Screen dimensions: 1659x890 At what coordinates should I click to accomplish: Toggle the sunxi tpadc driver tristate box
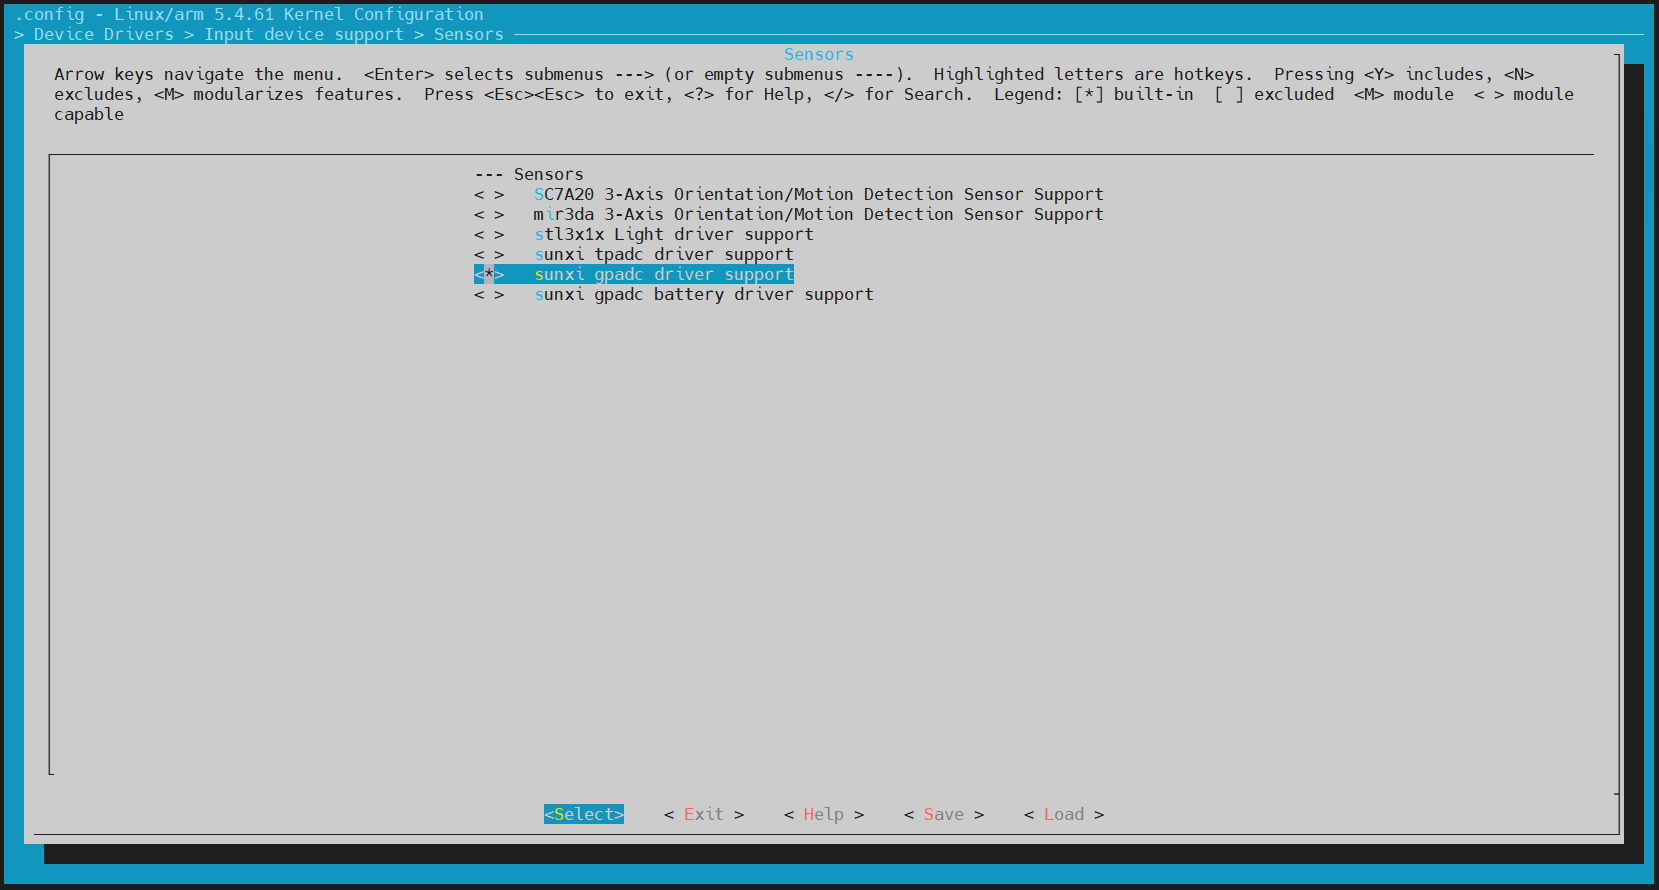[489, 254]
